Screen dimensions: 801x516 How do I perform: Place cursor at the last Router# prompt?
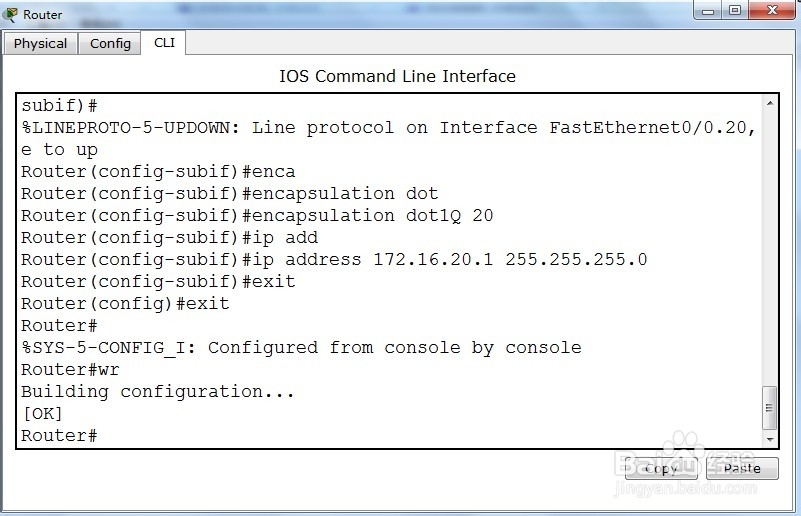pos(59,436)
